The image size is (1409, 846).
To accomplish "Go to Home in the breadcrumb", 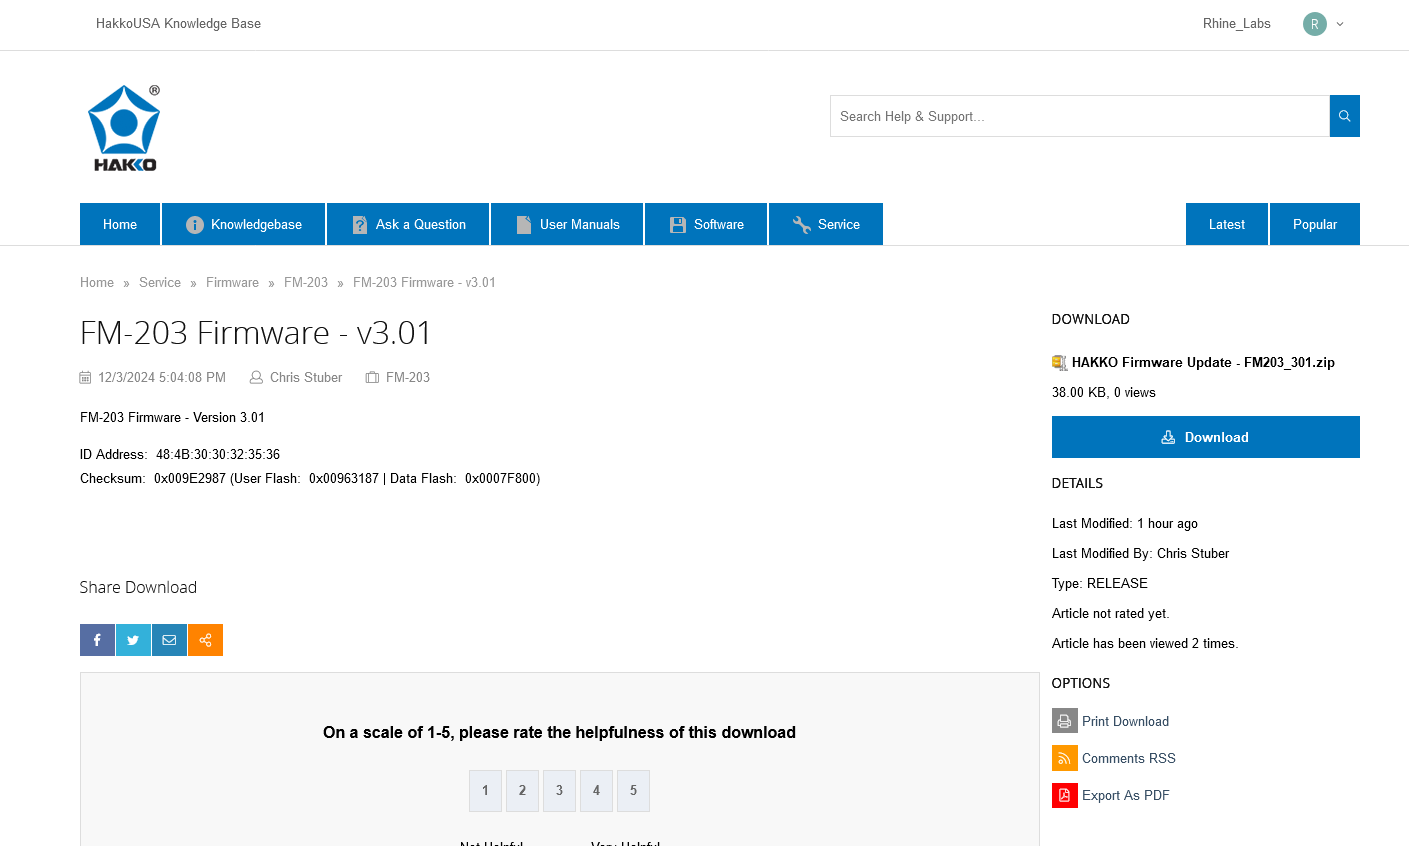I will [x=97, y=283].
